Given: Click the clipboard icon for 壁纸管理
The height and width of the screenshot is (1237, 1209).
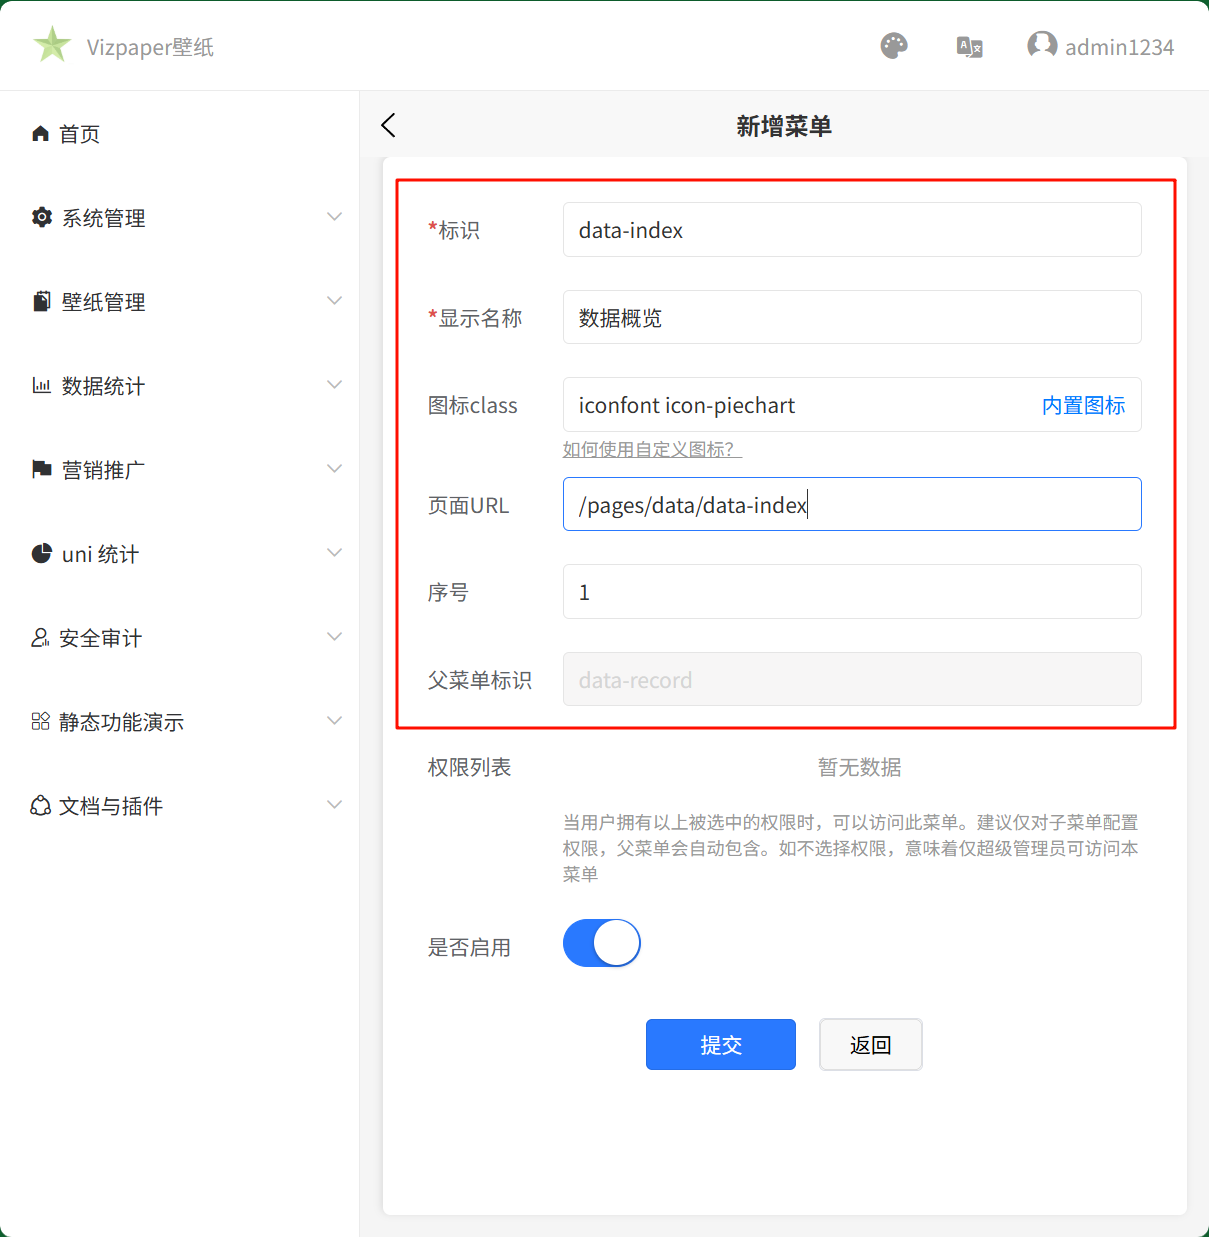Looking at the screenshot, I should [42, 301].
